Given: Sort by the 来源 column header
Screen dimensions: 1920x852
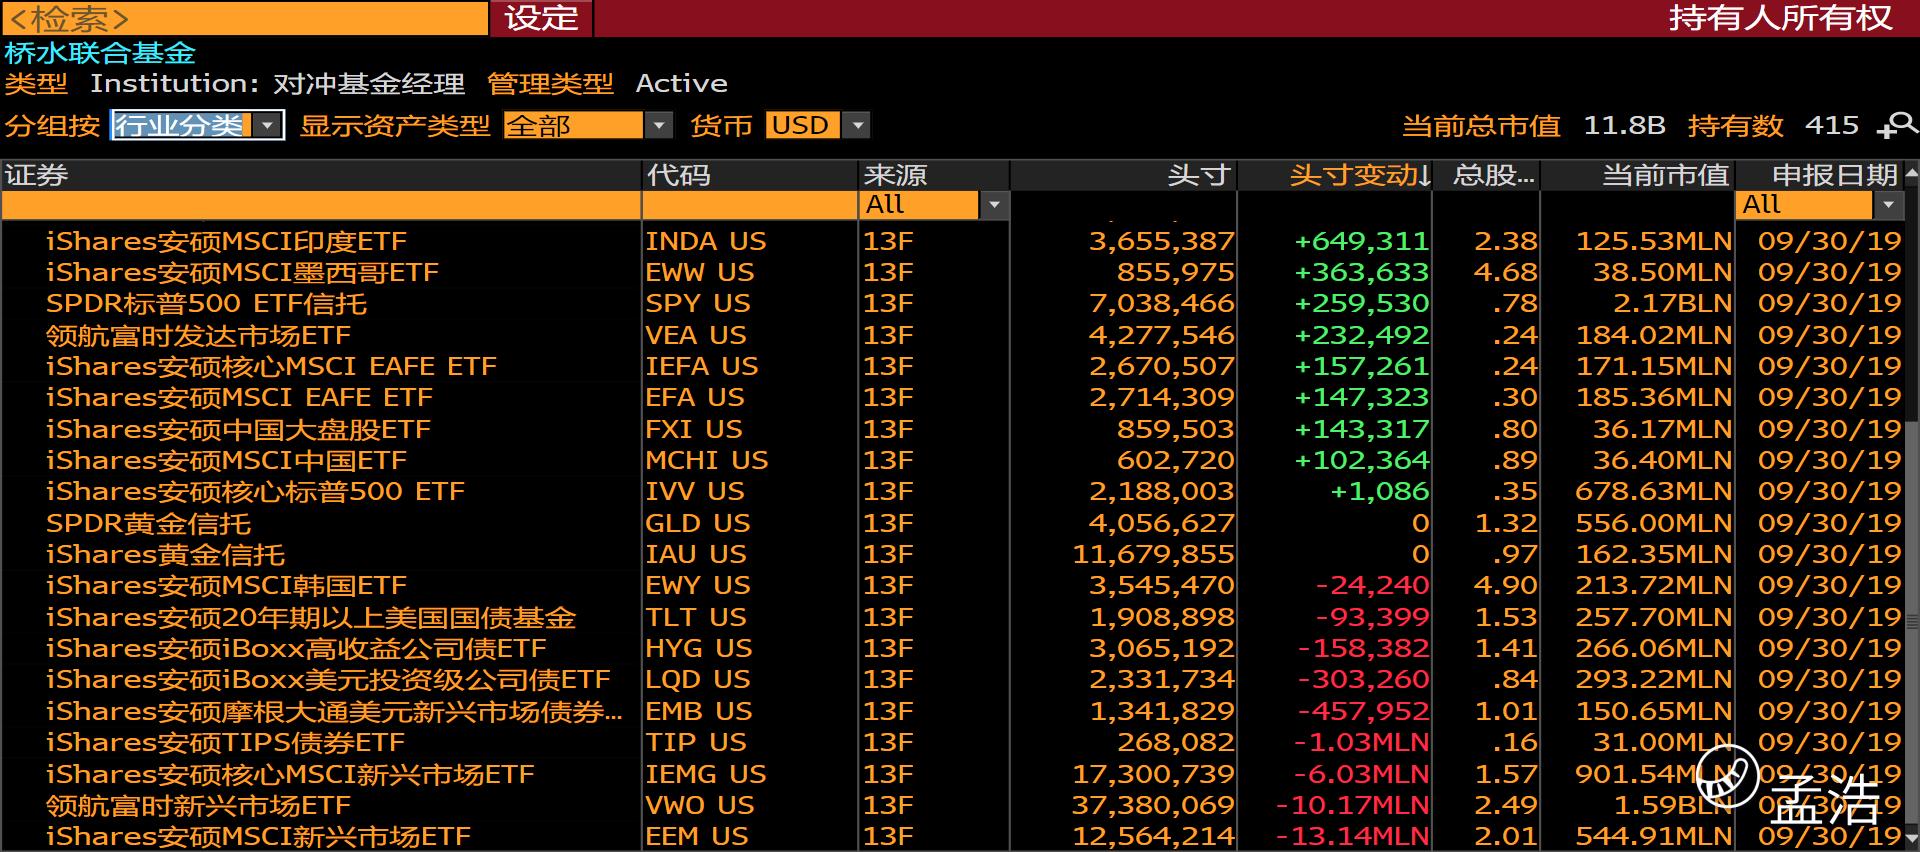Looking at the screenshot, I should coord(934,175).
